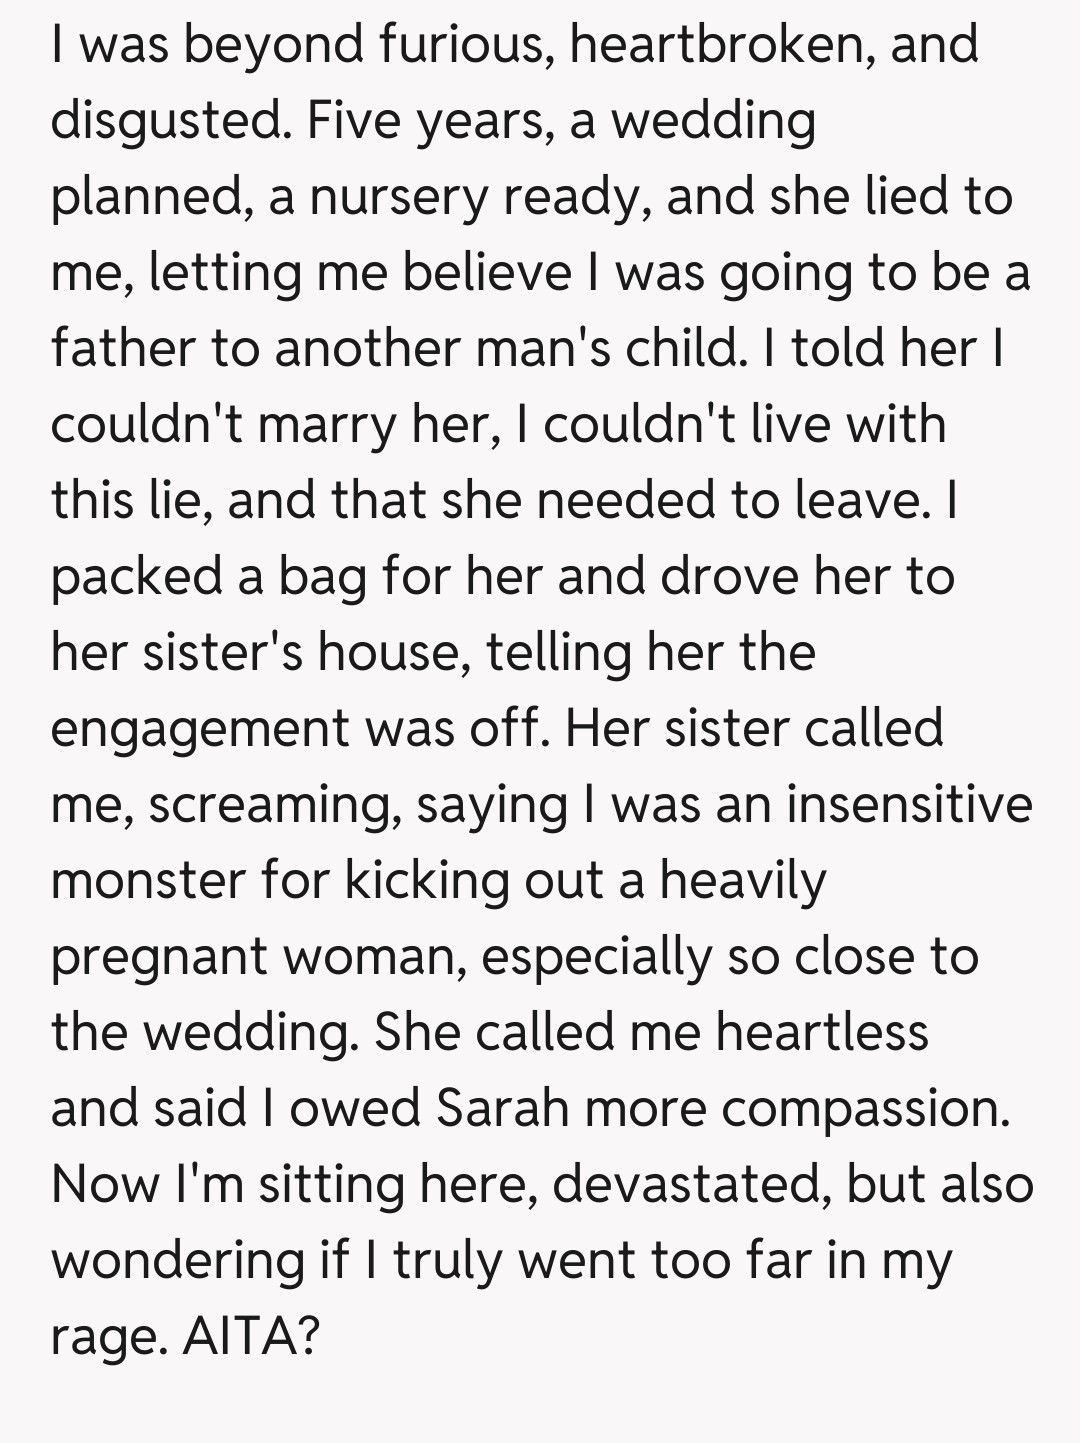
Task: Click the word "engagement"
Action: pyautogui.click(x=199, y=730)
